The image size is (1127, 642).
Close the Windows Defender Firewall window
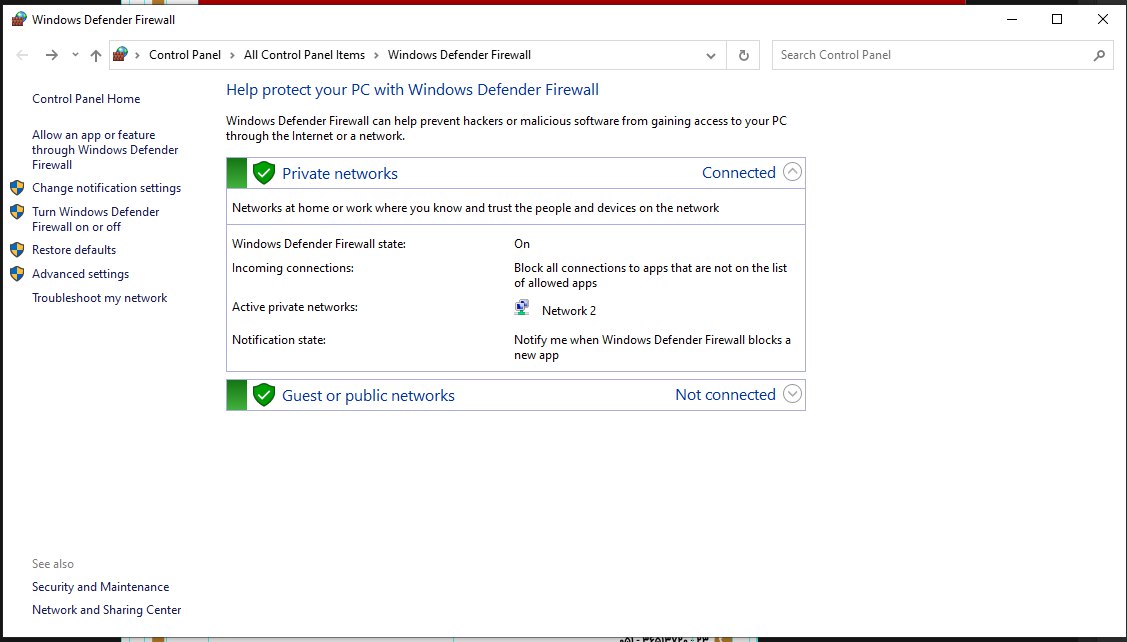coord(1103,19)
